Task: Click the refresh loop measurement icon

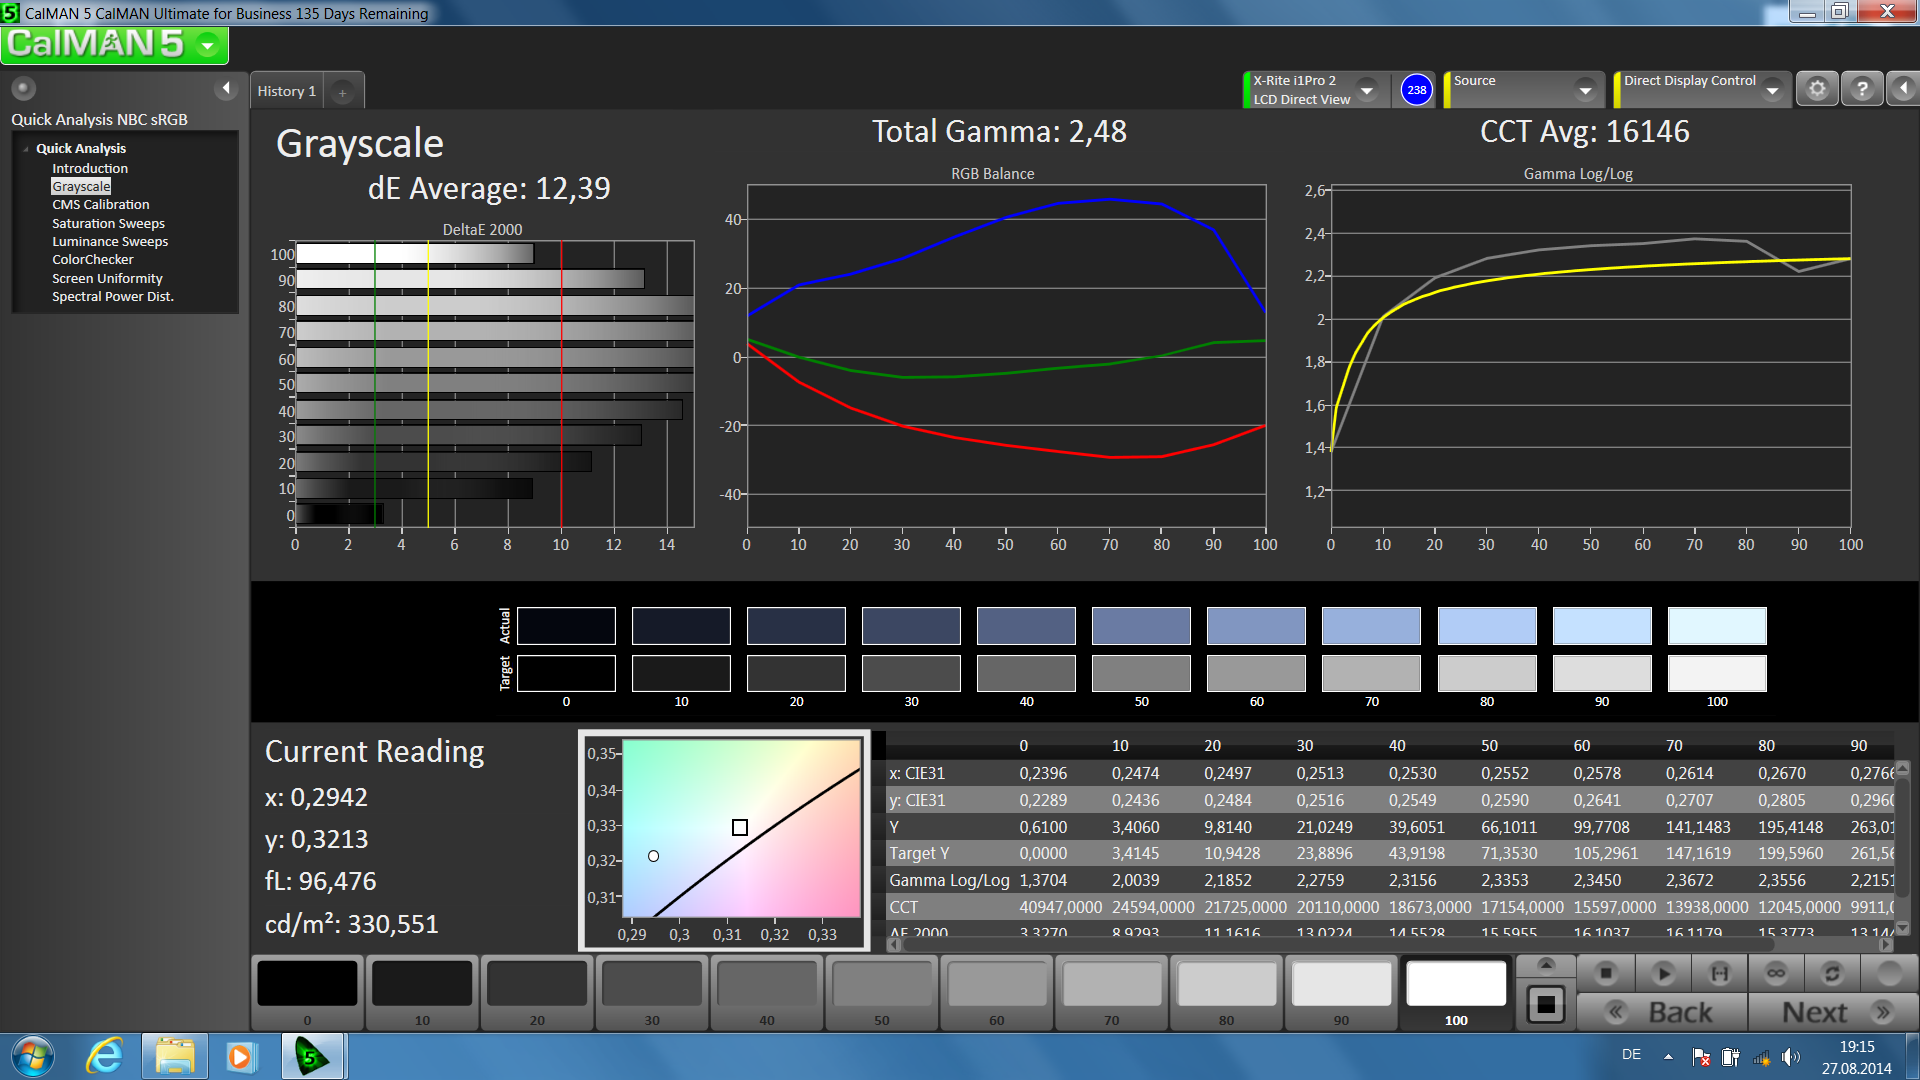Action: pos(1832,973)
